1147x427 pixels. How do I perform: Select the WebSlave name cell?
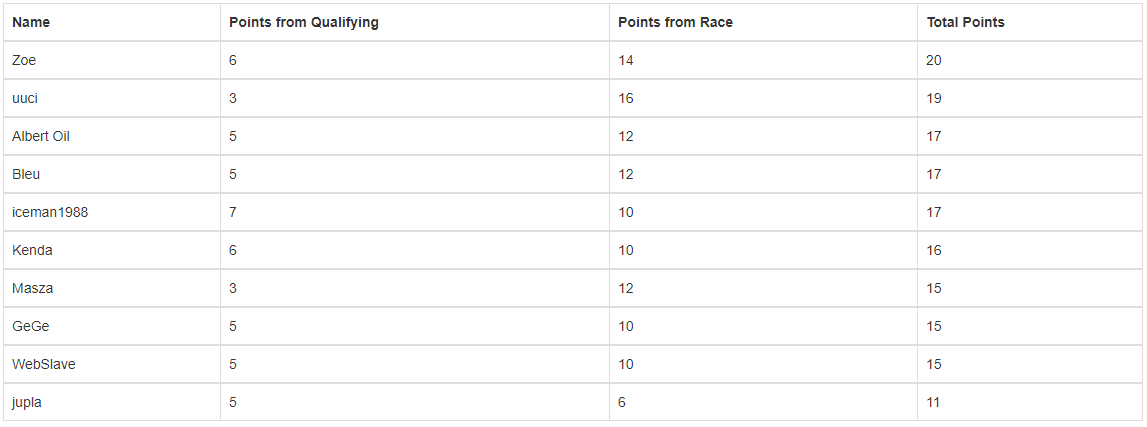[43, 364]
